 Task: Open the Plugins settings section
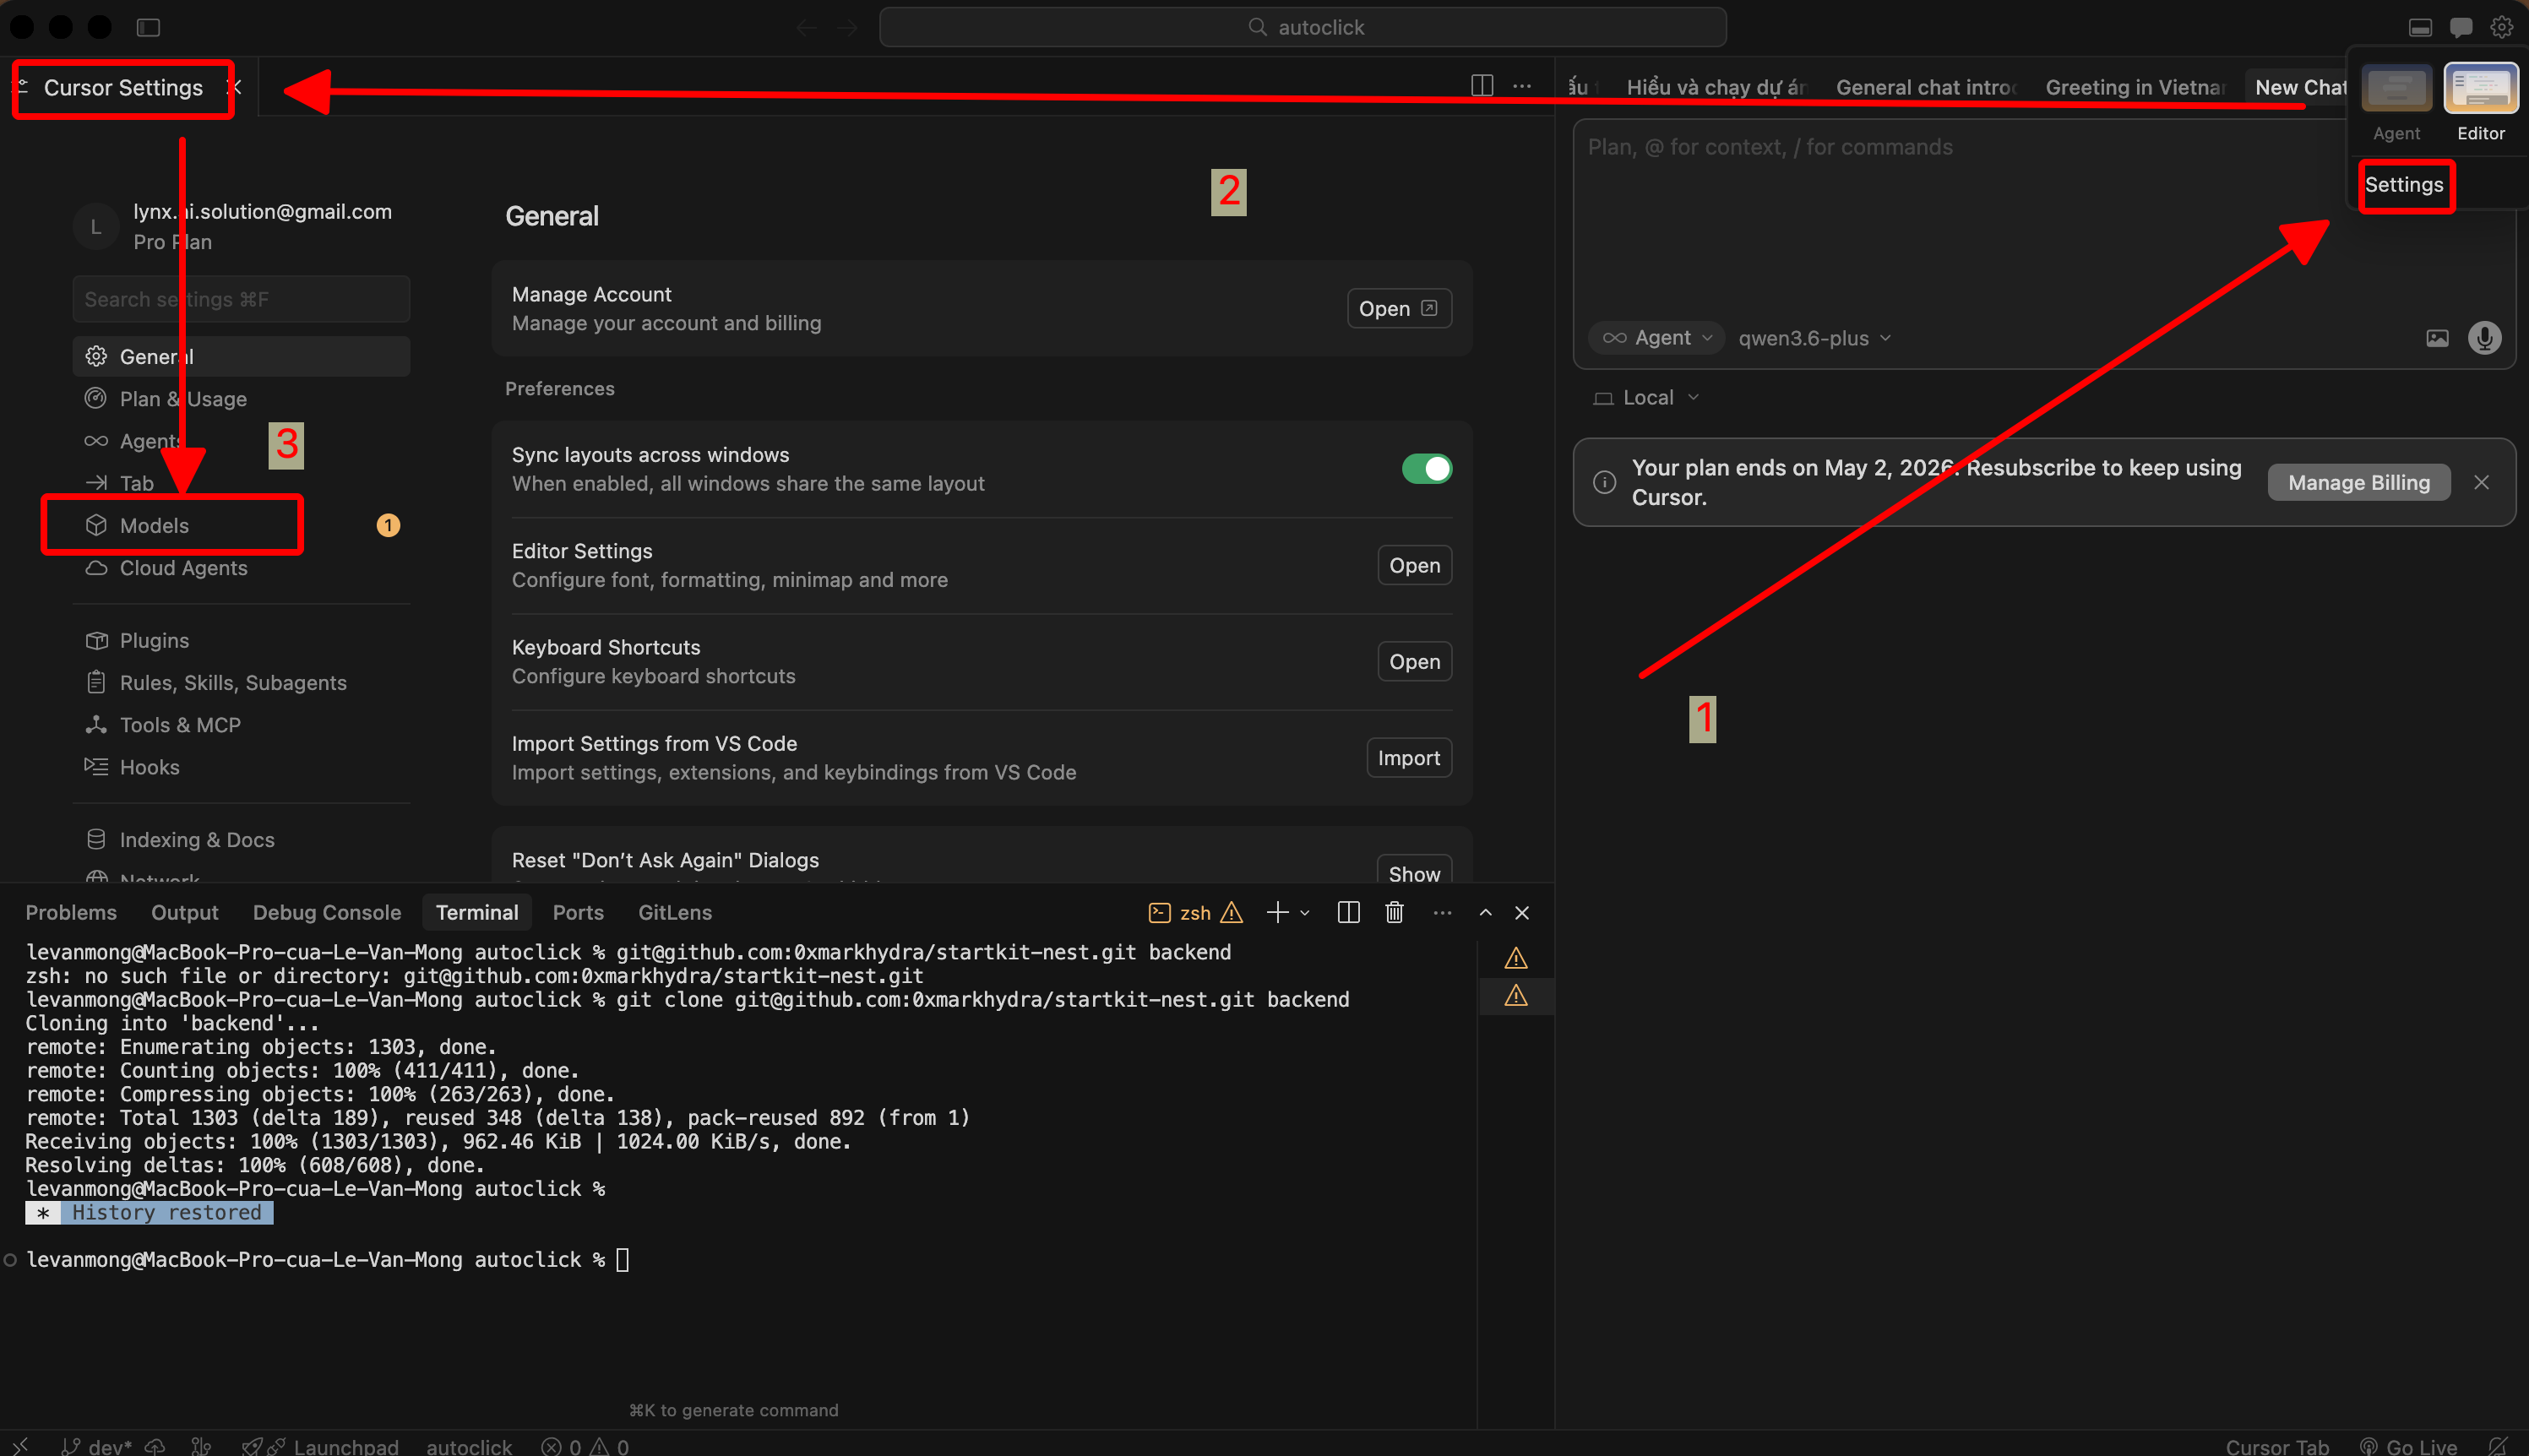click(241, 640)
